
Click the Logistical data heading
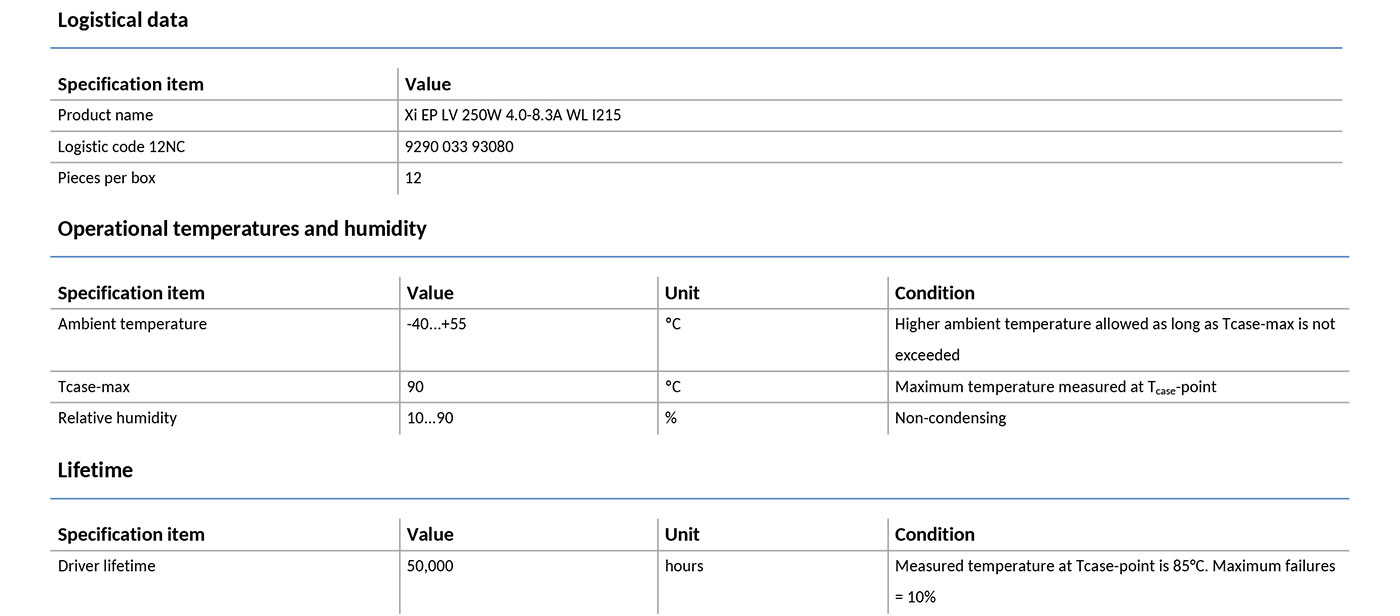coord(122,20)
